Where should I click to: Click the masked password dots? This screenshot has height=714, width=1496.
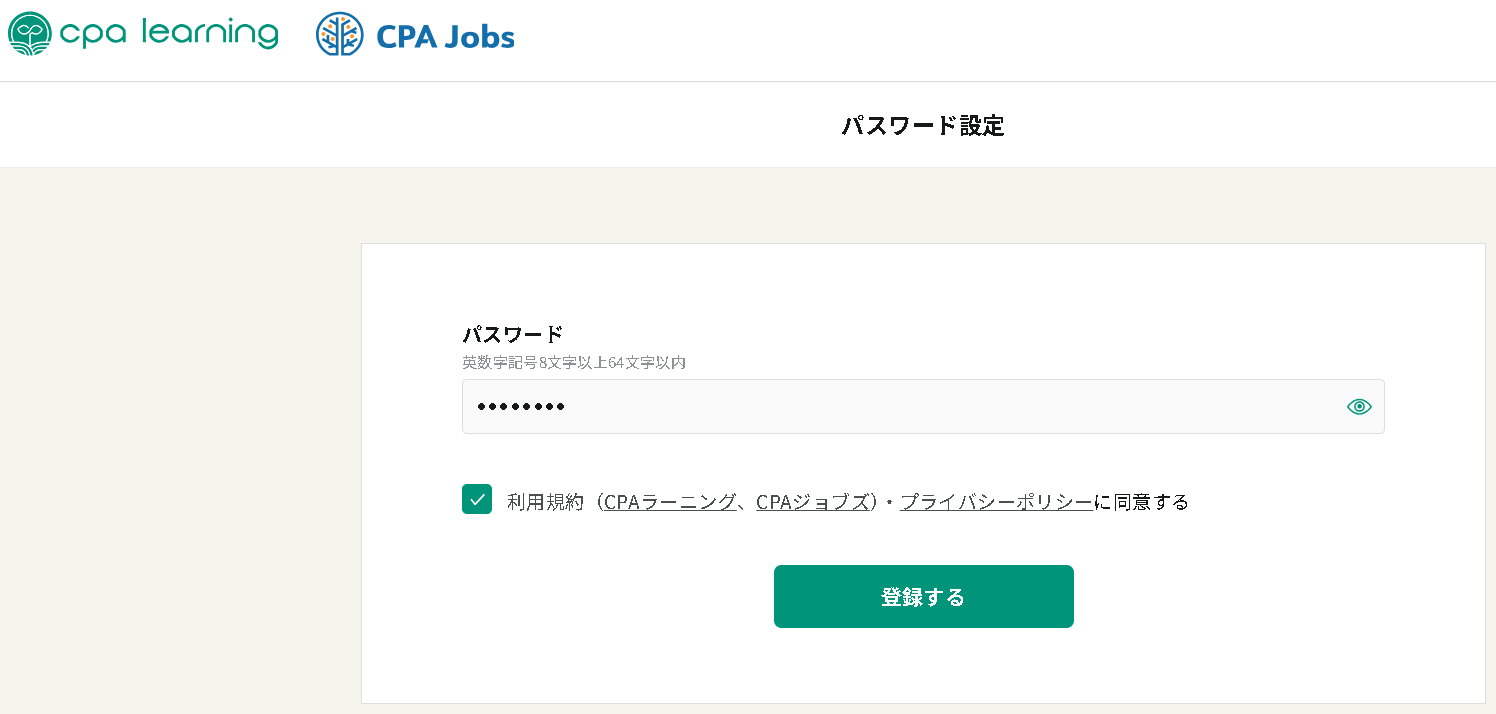[x=520, y=406]
